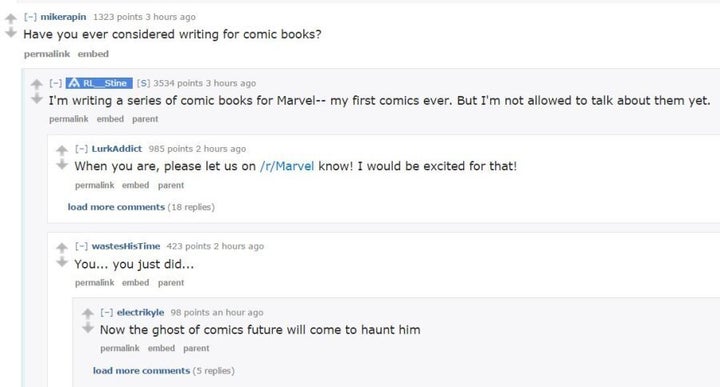Open the /r/Marvel subreddit link

[287, 166]
